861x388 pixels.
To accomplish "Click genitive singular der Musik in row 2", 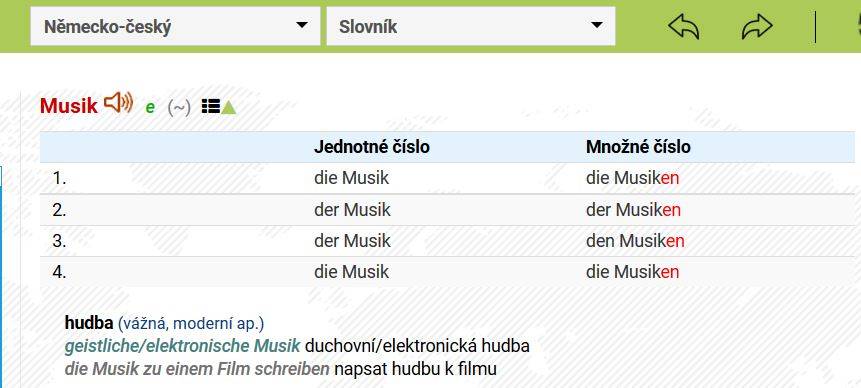I will point(352,210).
